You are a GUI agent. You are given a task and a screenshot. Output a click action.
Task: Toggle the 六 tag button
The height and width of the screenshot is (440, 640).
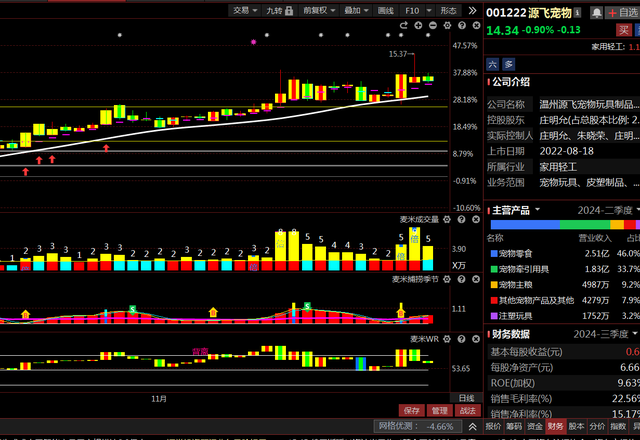[x=493, y=62]
